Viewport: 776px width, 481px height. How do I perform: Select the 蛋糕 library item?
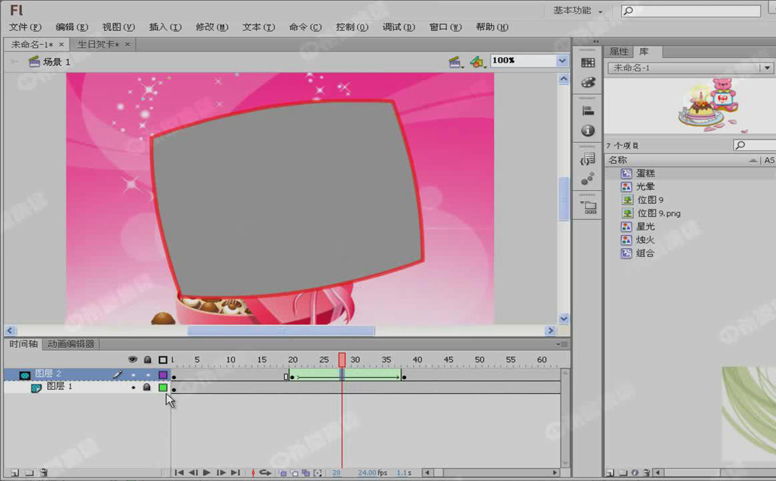pyautogui.click(x=645, y=173)
